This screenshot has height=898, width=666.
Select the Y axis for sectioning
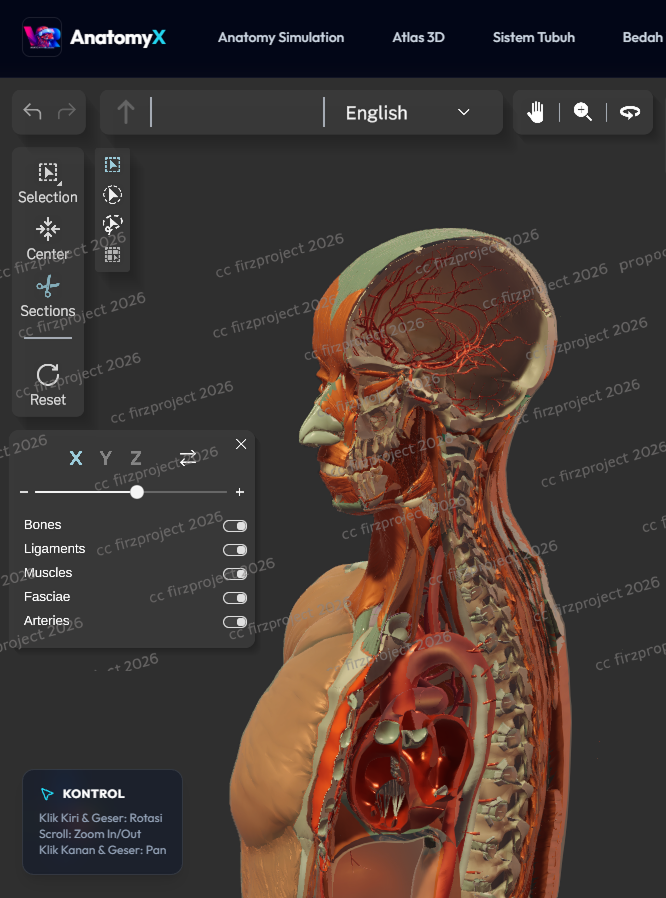point(106,459)
